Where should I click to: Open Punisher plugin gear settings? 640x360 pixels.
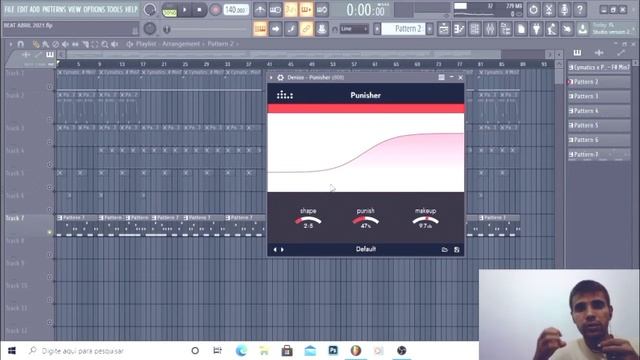[x=280, y=78]
